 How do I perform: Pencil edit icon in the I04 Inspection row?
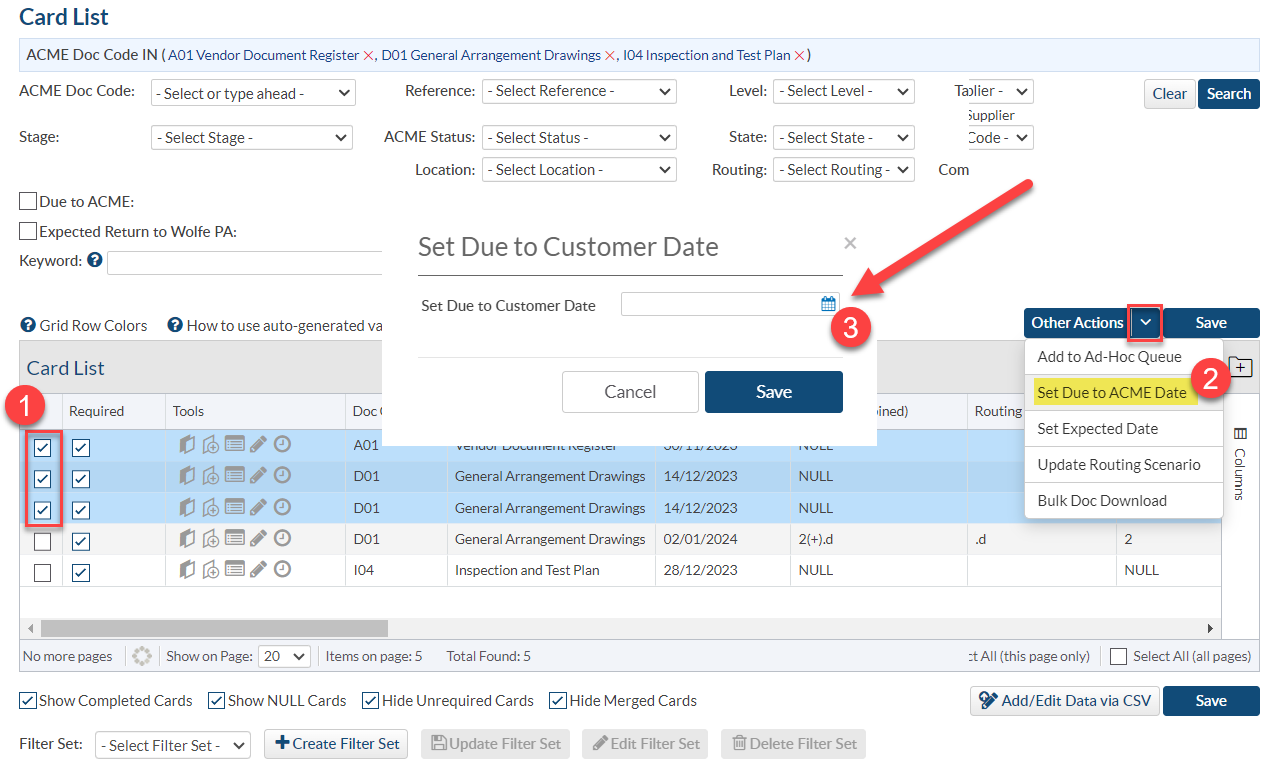click(x=258, y=569)
